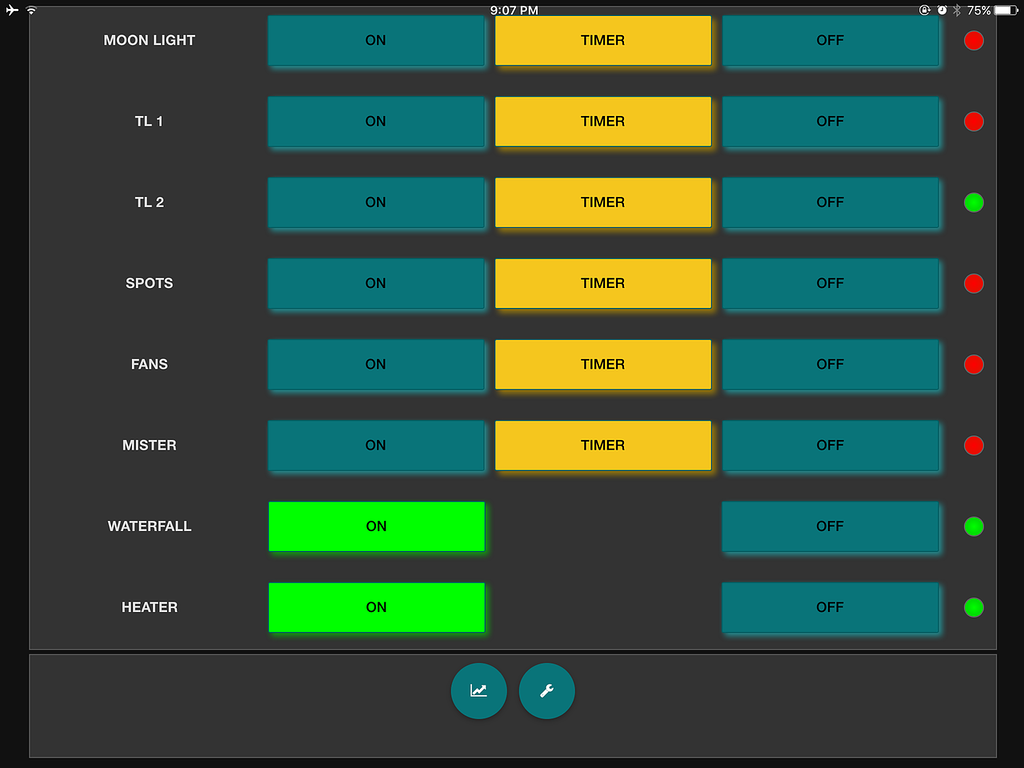Screen dimensions: 1024x768
Task: Turn the Heater OFF
Action: tap(830, 607)
